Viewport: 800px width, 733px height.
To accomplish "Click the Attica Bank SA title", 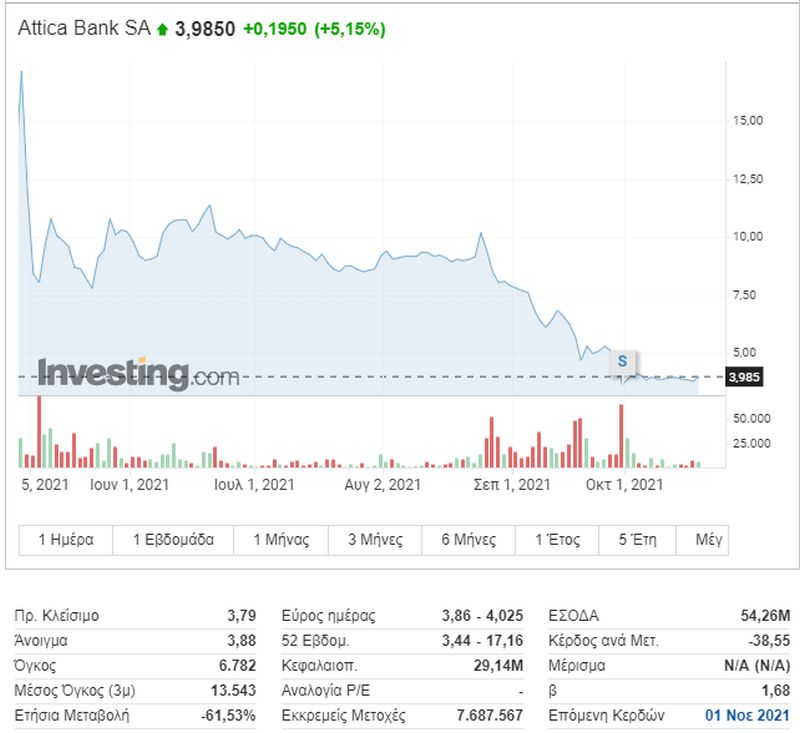I will tap(84, 28).
